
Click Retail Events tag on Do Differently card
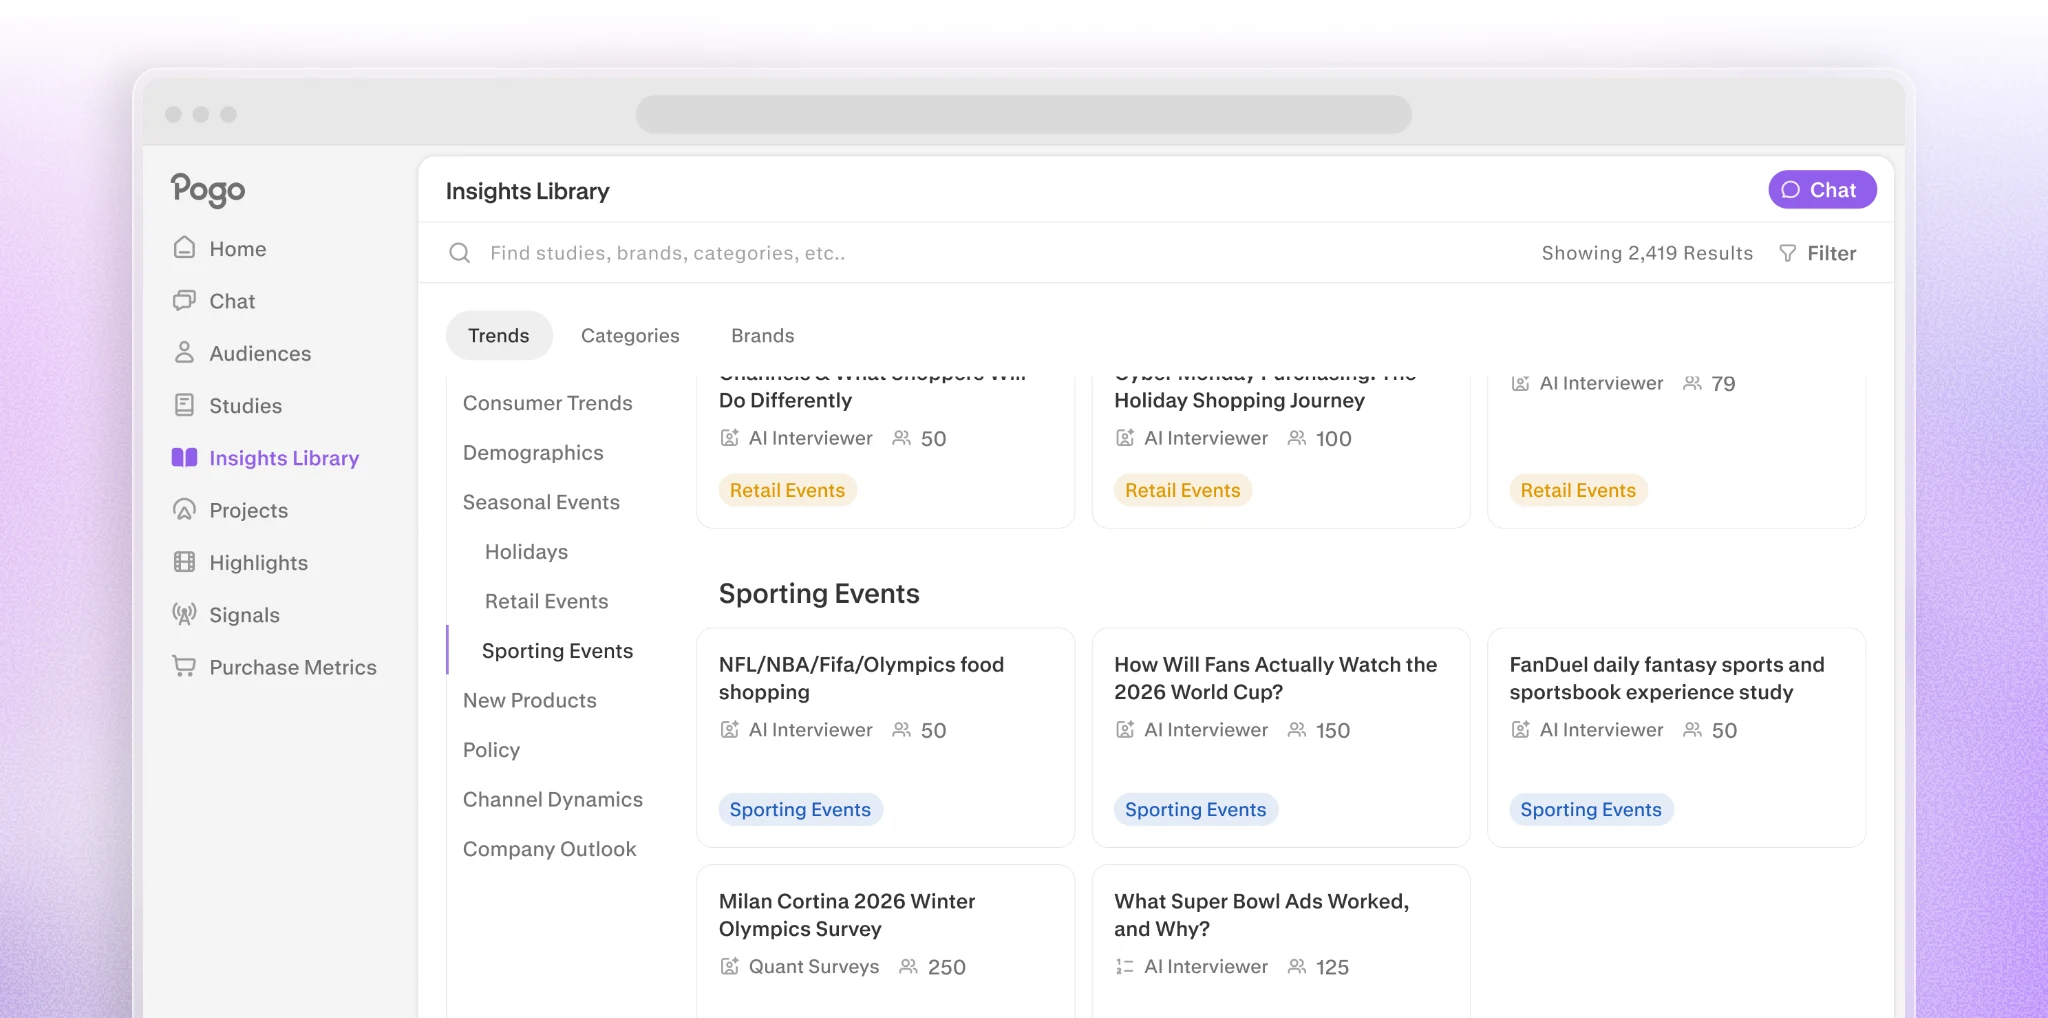pyautogui.click(x=787, y=490)
